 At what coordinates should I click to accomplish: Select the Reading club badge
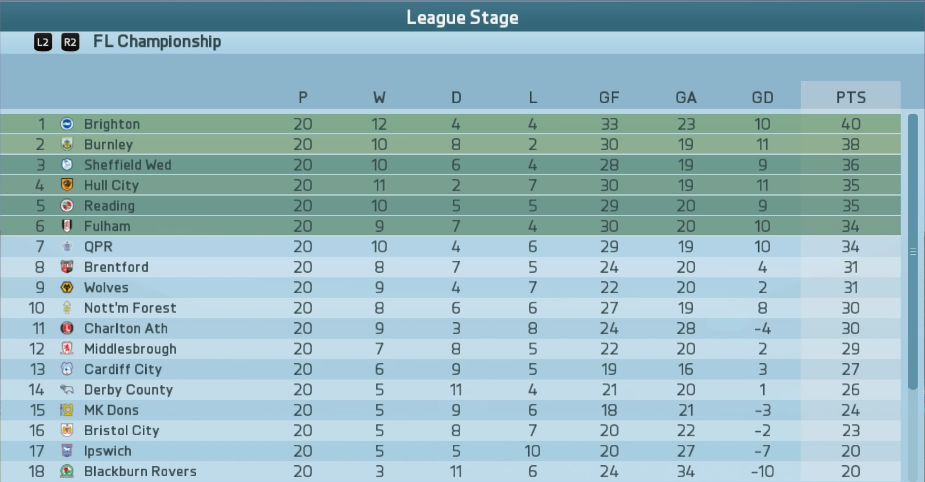point(67,205)
